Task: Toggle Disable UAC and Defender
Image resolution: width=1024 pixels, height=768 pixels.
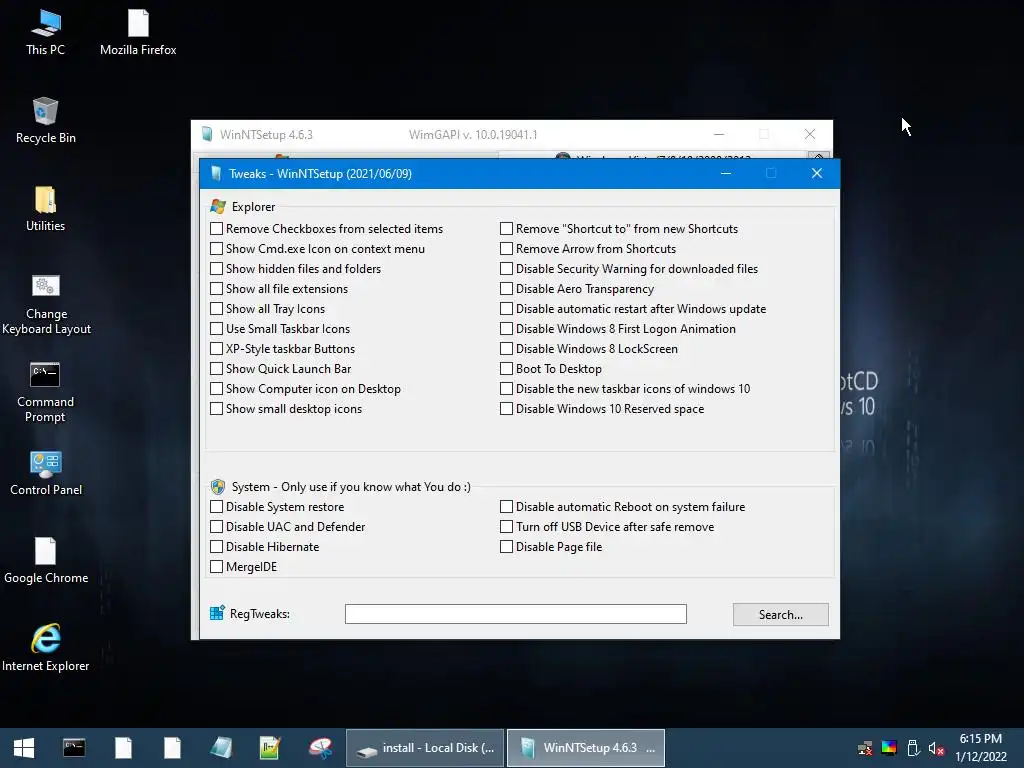Action: tap(216, 526)
